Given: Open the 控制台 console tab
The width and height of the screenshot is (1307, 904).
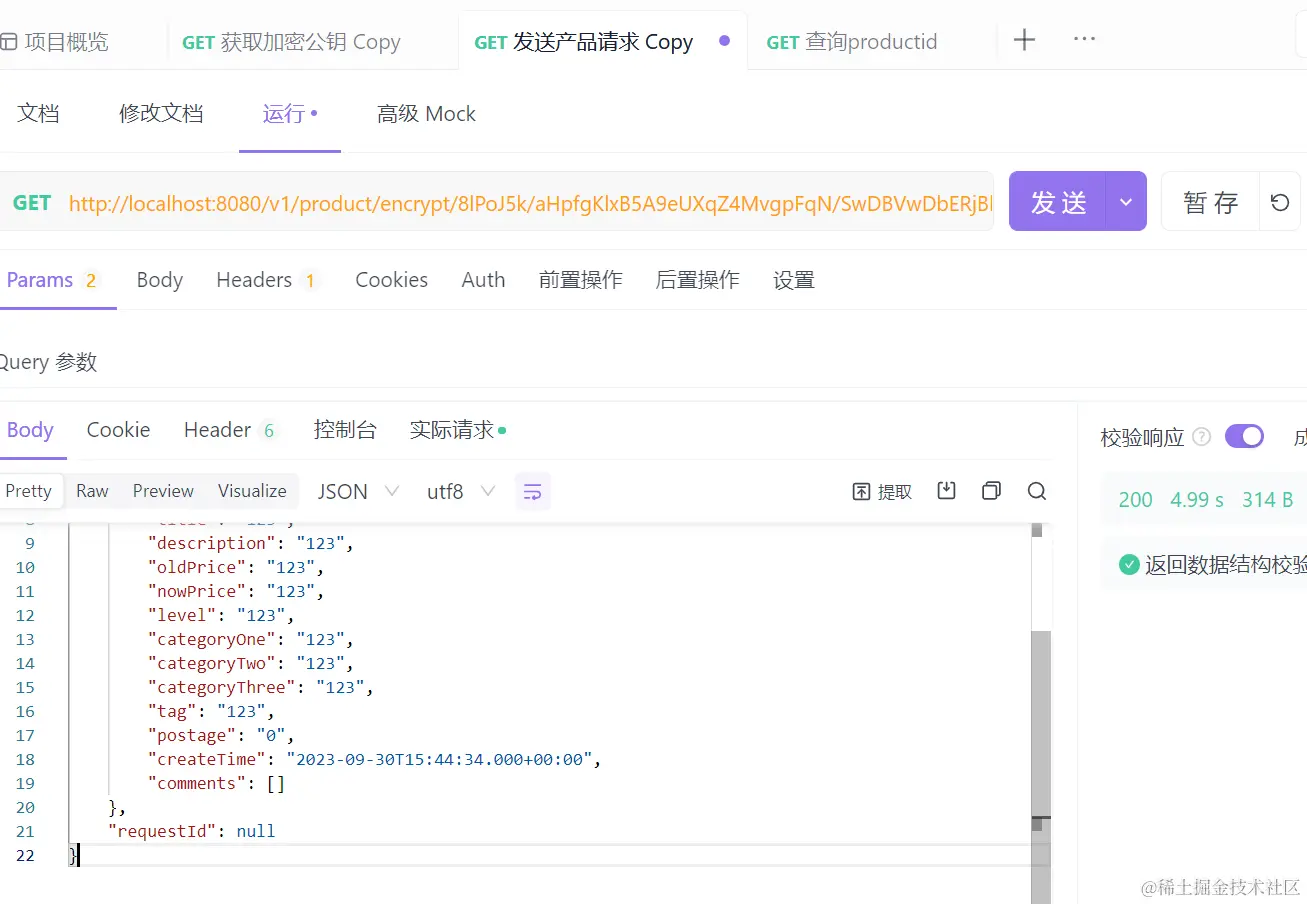Looking at the screenshot, I should [x=345, y=430].
